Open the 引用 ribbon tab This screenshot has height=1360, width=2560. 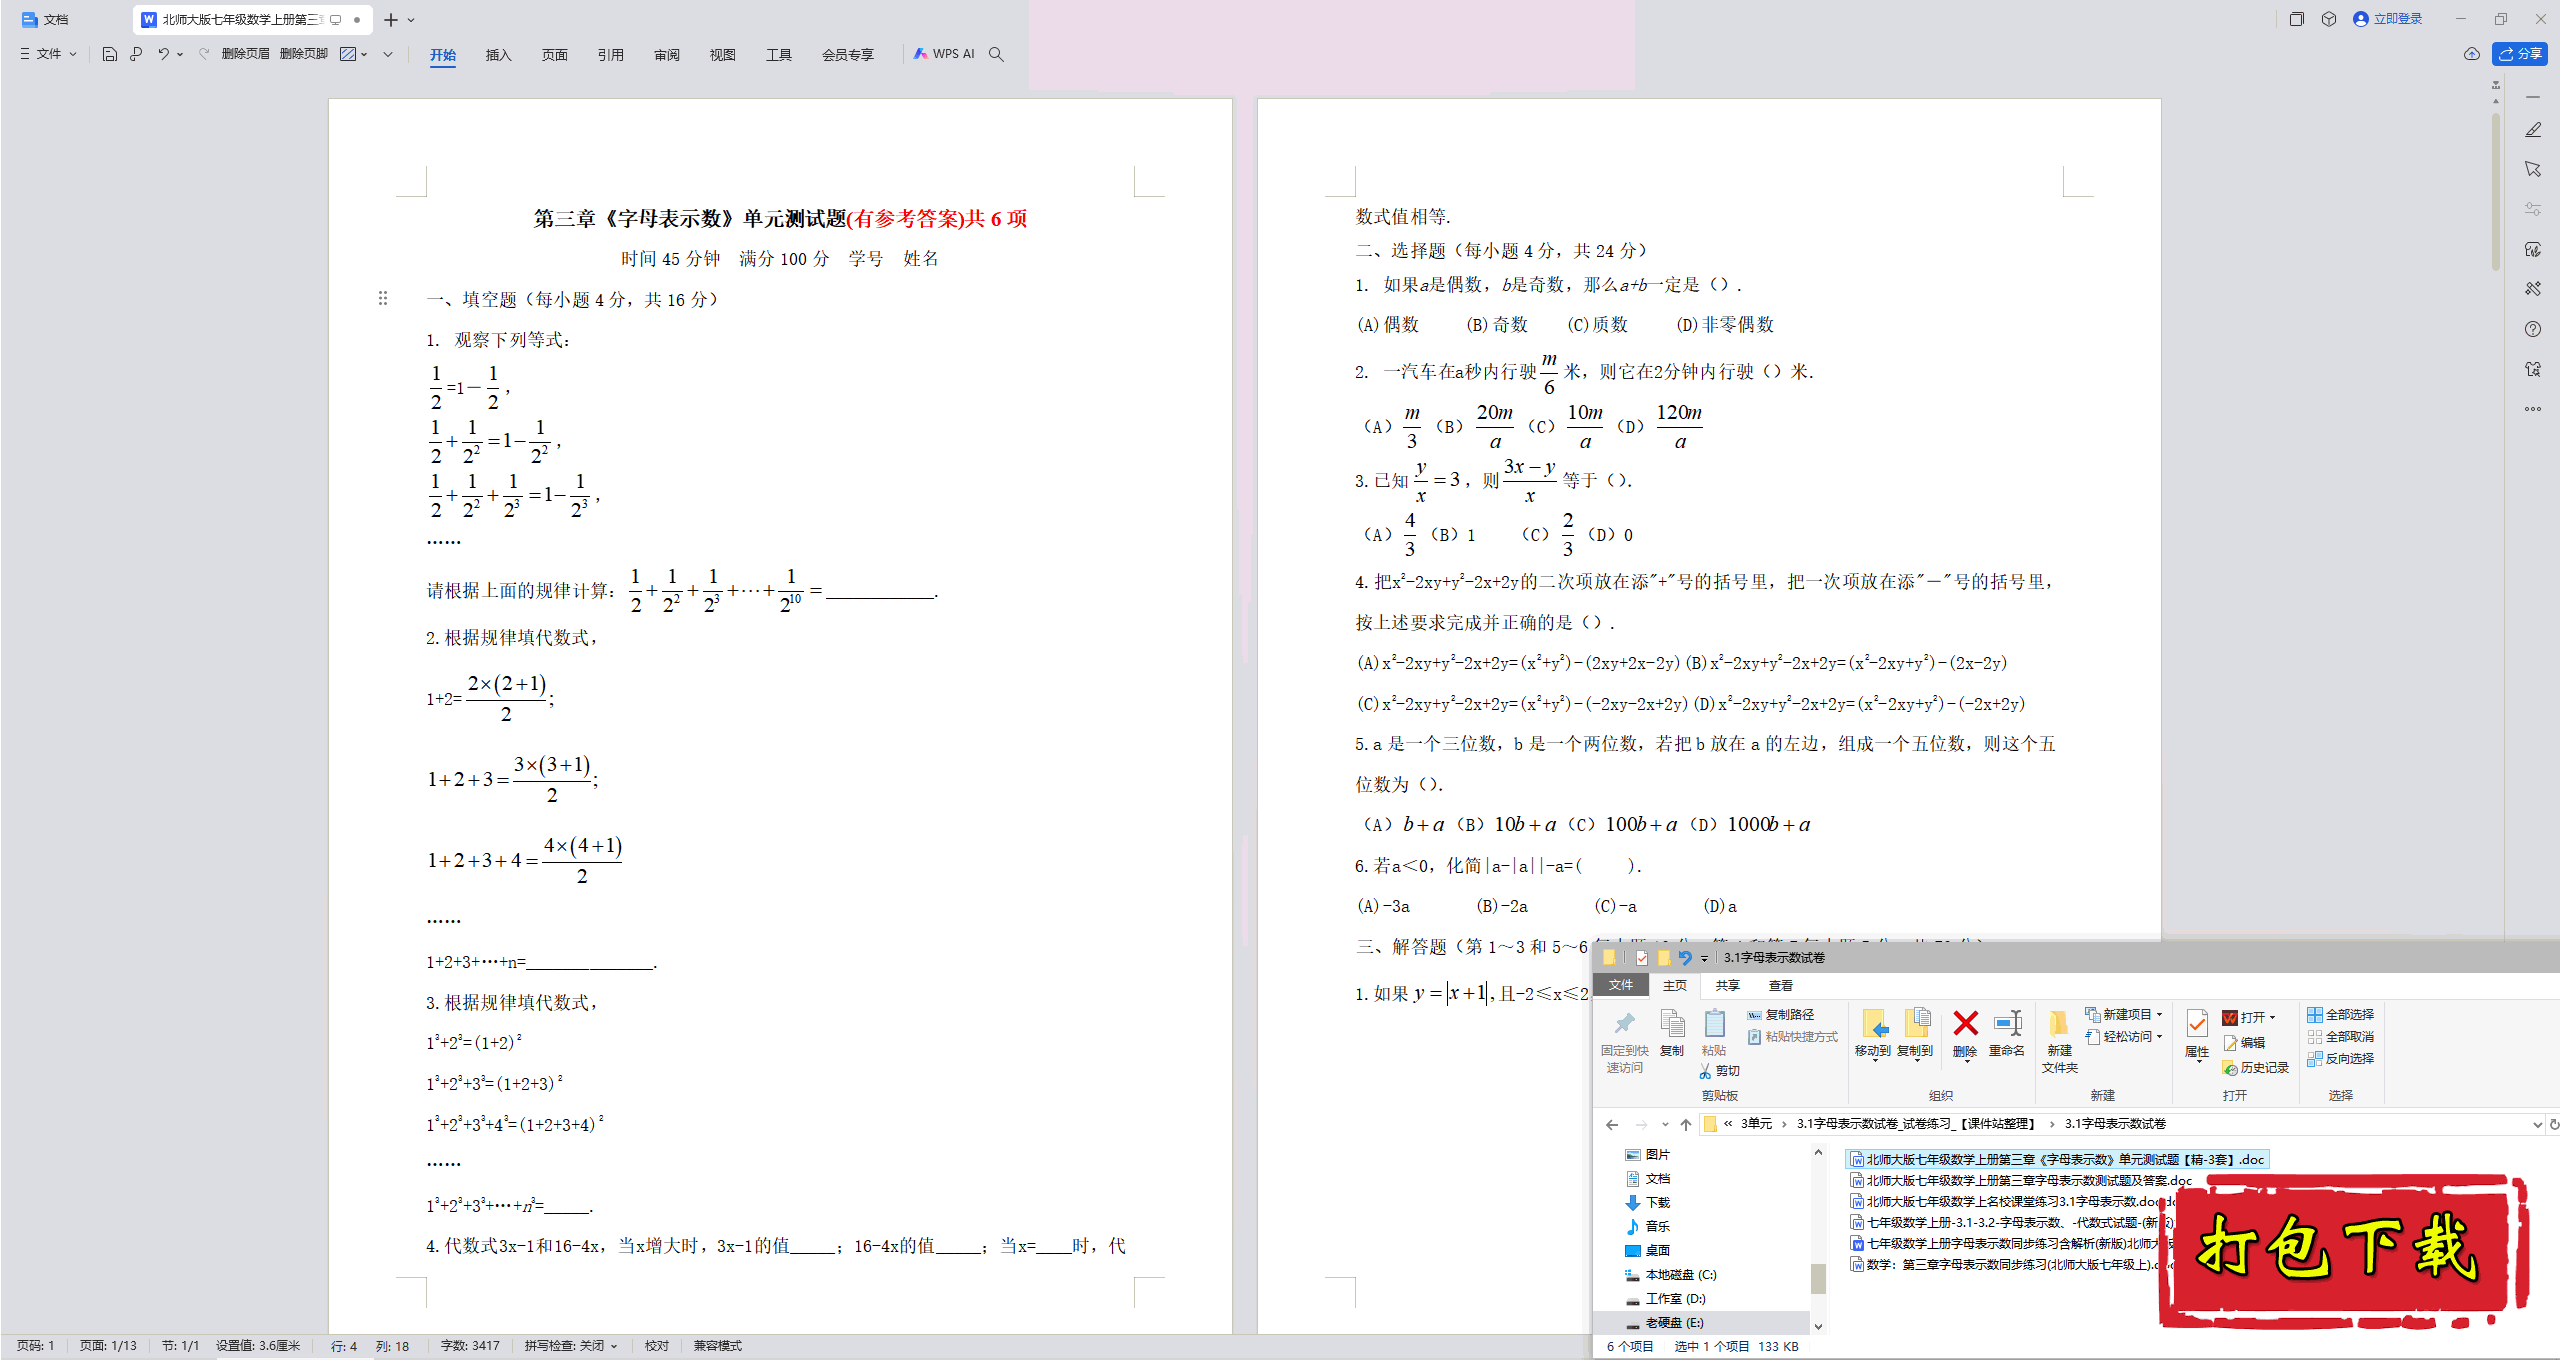pos(610,55)
